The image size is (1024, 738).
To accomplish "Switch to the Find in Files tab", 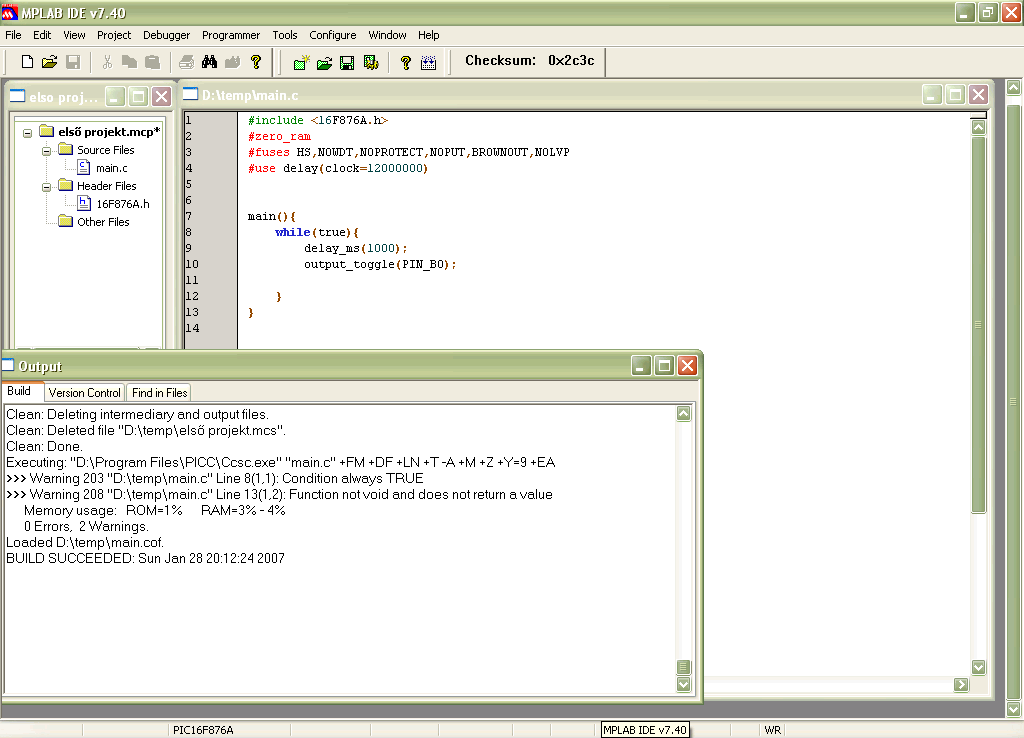I will click(160, 393).
